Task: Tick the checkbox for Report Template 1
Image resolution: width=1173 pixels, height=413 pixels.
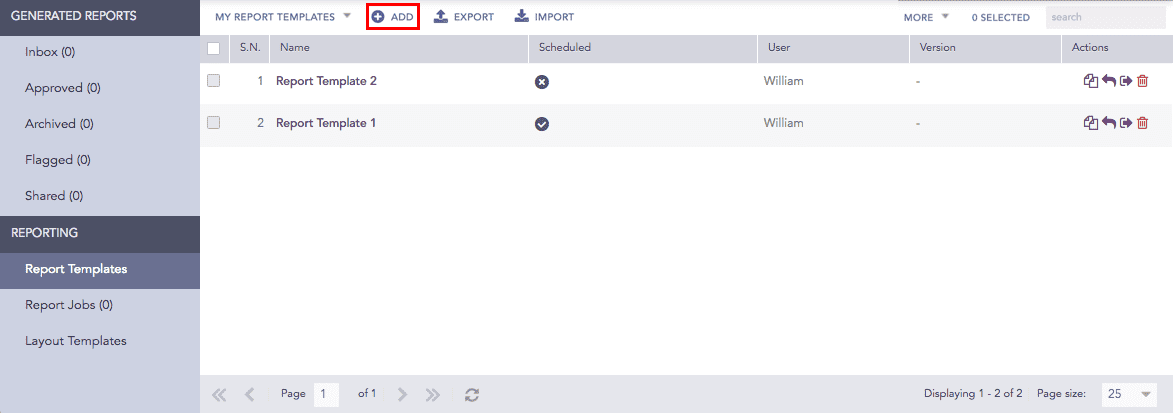Action: click(x=213, y=123)
